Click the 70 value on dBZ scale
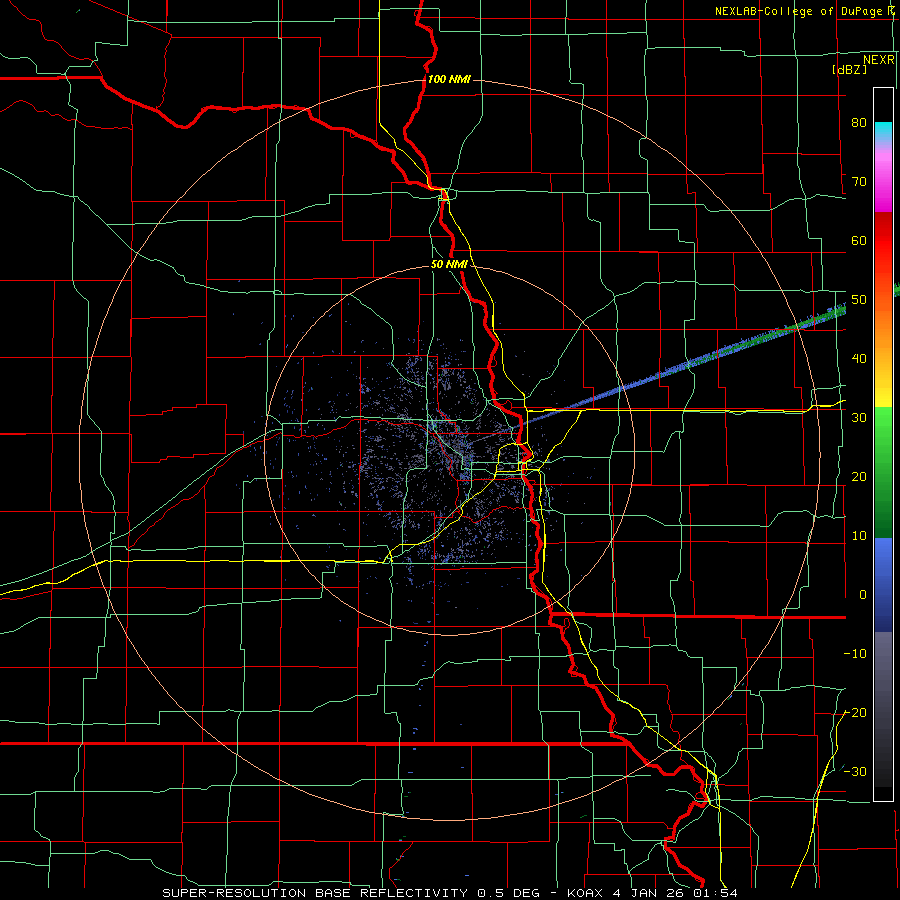This screenshot has width=900, height=900. [859, 182]
